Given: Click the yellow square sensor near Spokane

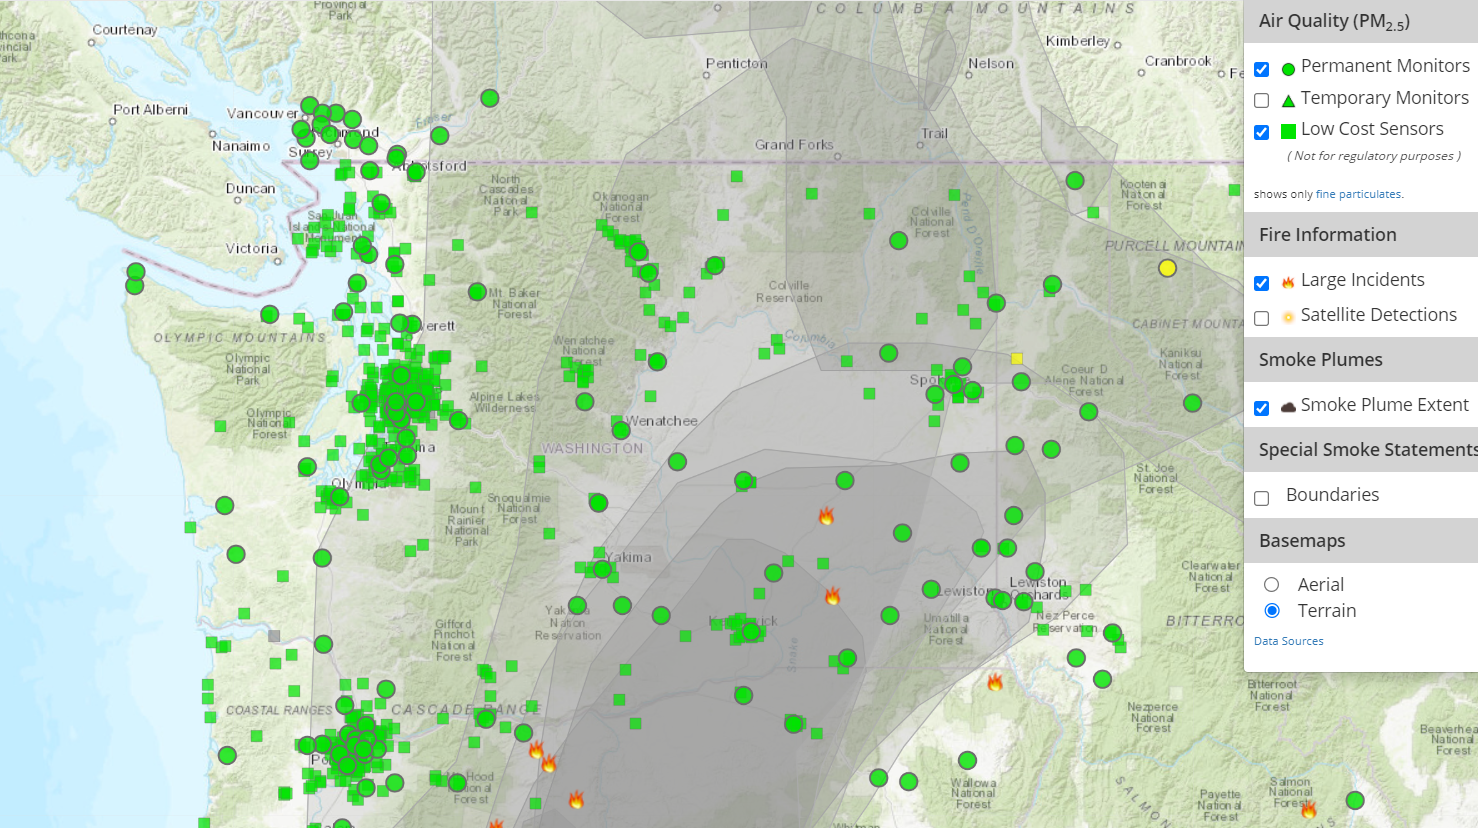Looking at the screenshot, I should 1019,356.
